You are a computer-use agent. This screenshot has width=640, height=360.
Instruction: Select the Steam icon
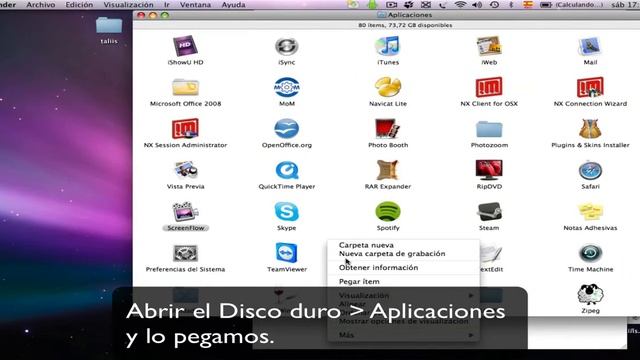click(x=489, y=212)
